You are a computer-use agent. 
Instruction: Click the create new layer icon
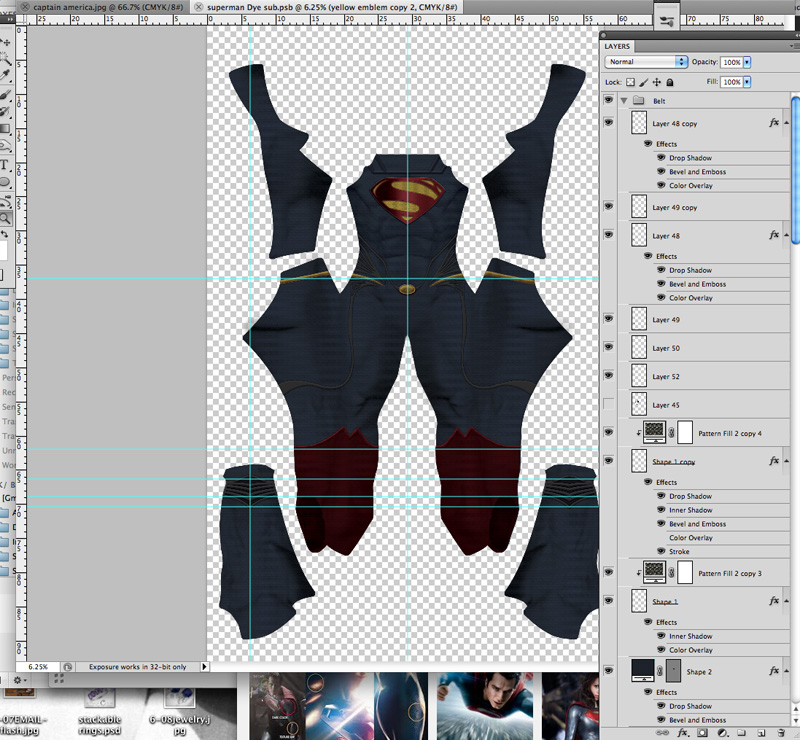(x=761, y=733)
